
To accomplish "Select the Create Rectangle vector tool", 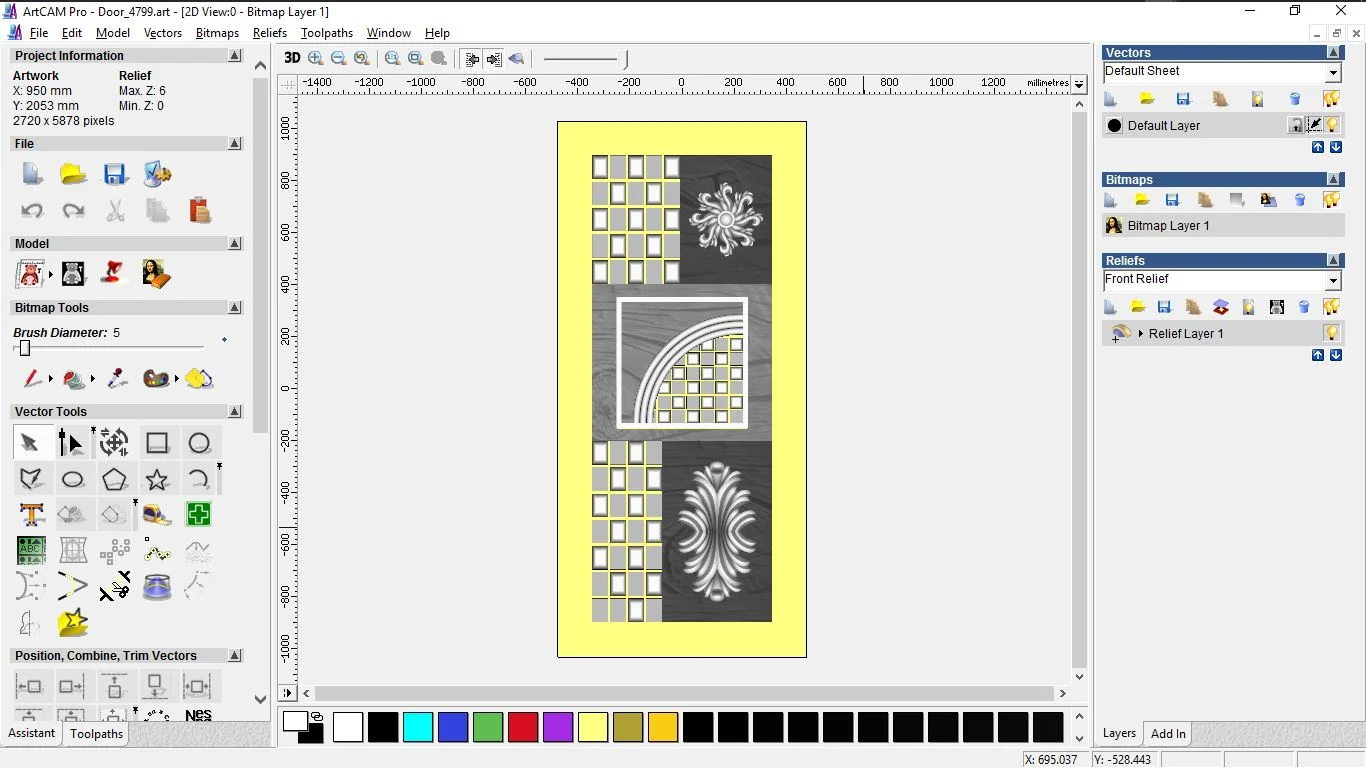I will (x=157, y=443).
